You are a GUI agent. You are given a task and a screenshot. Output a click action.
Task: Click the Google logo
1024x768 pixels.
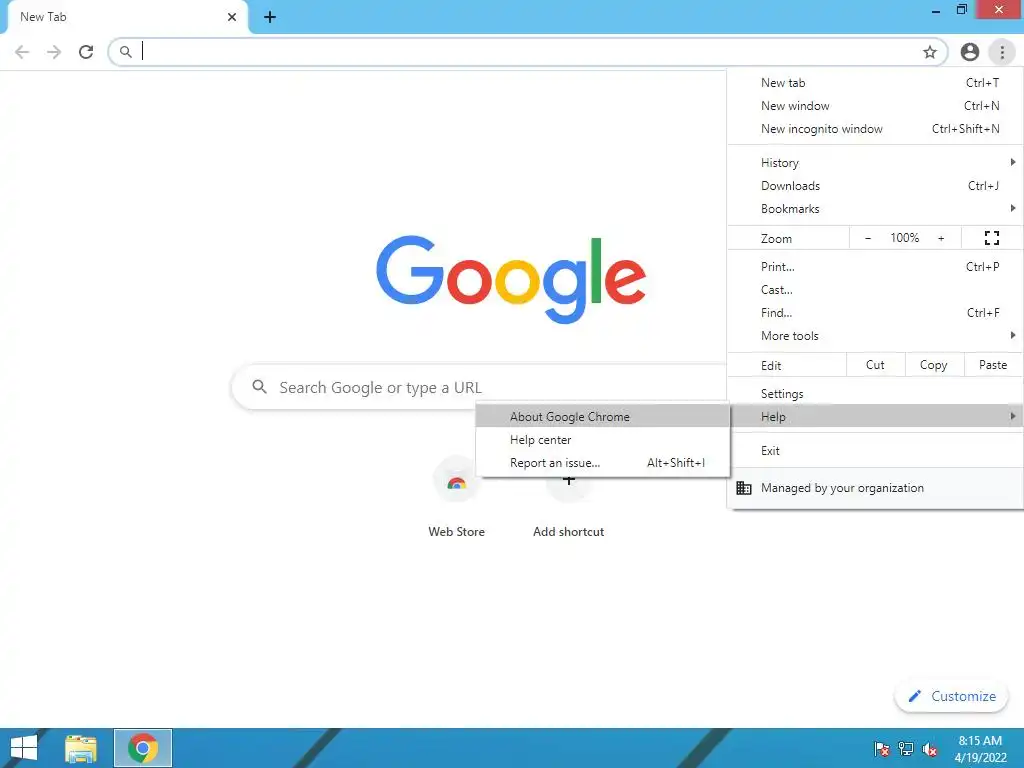(x=511, y=280)
